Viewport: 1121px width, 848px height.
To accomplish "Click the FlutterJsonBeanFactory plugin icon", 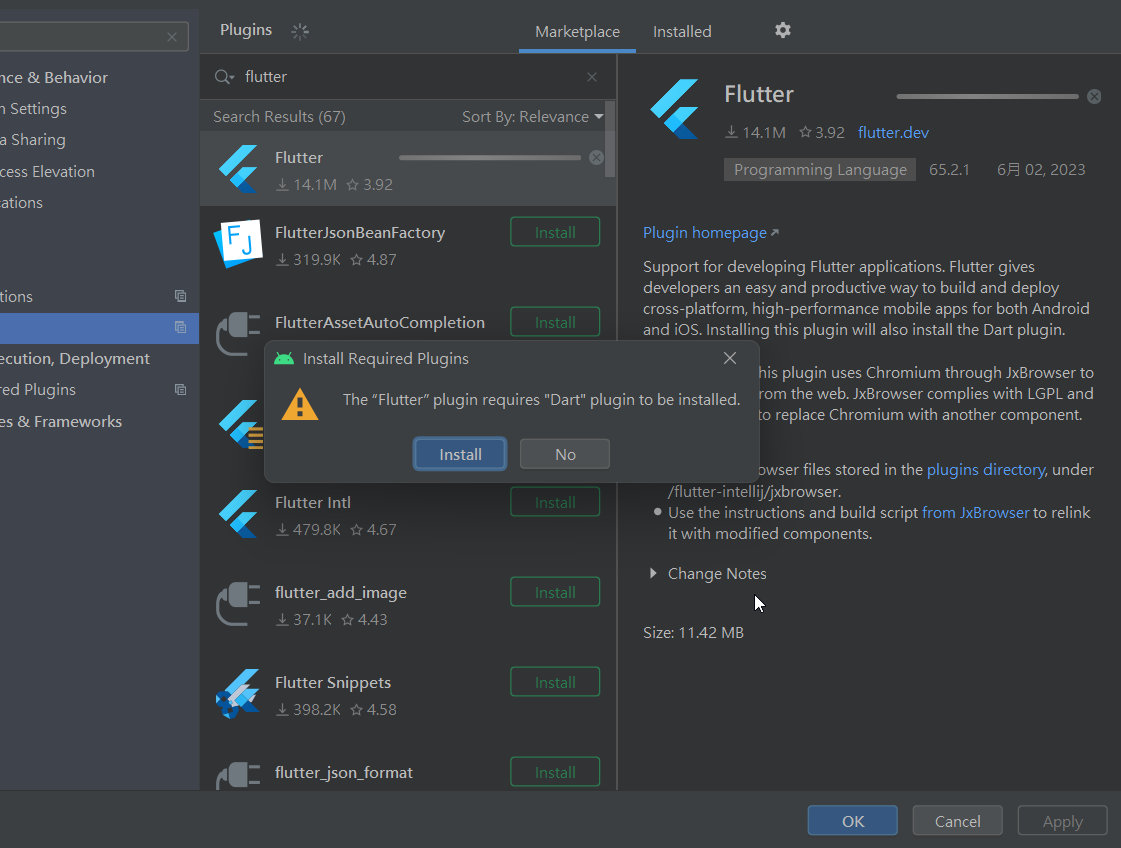I will pyautogui.click(x=238, y=244).
